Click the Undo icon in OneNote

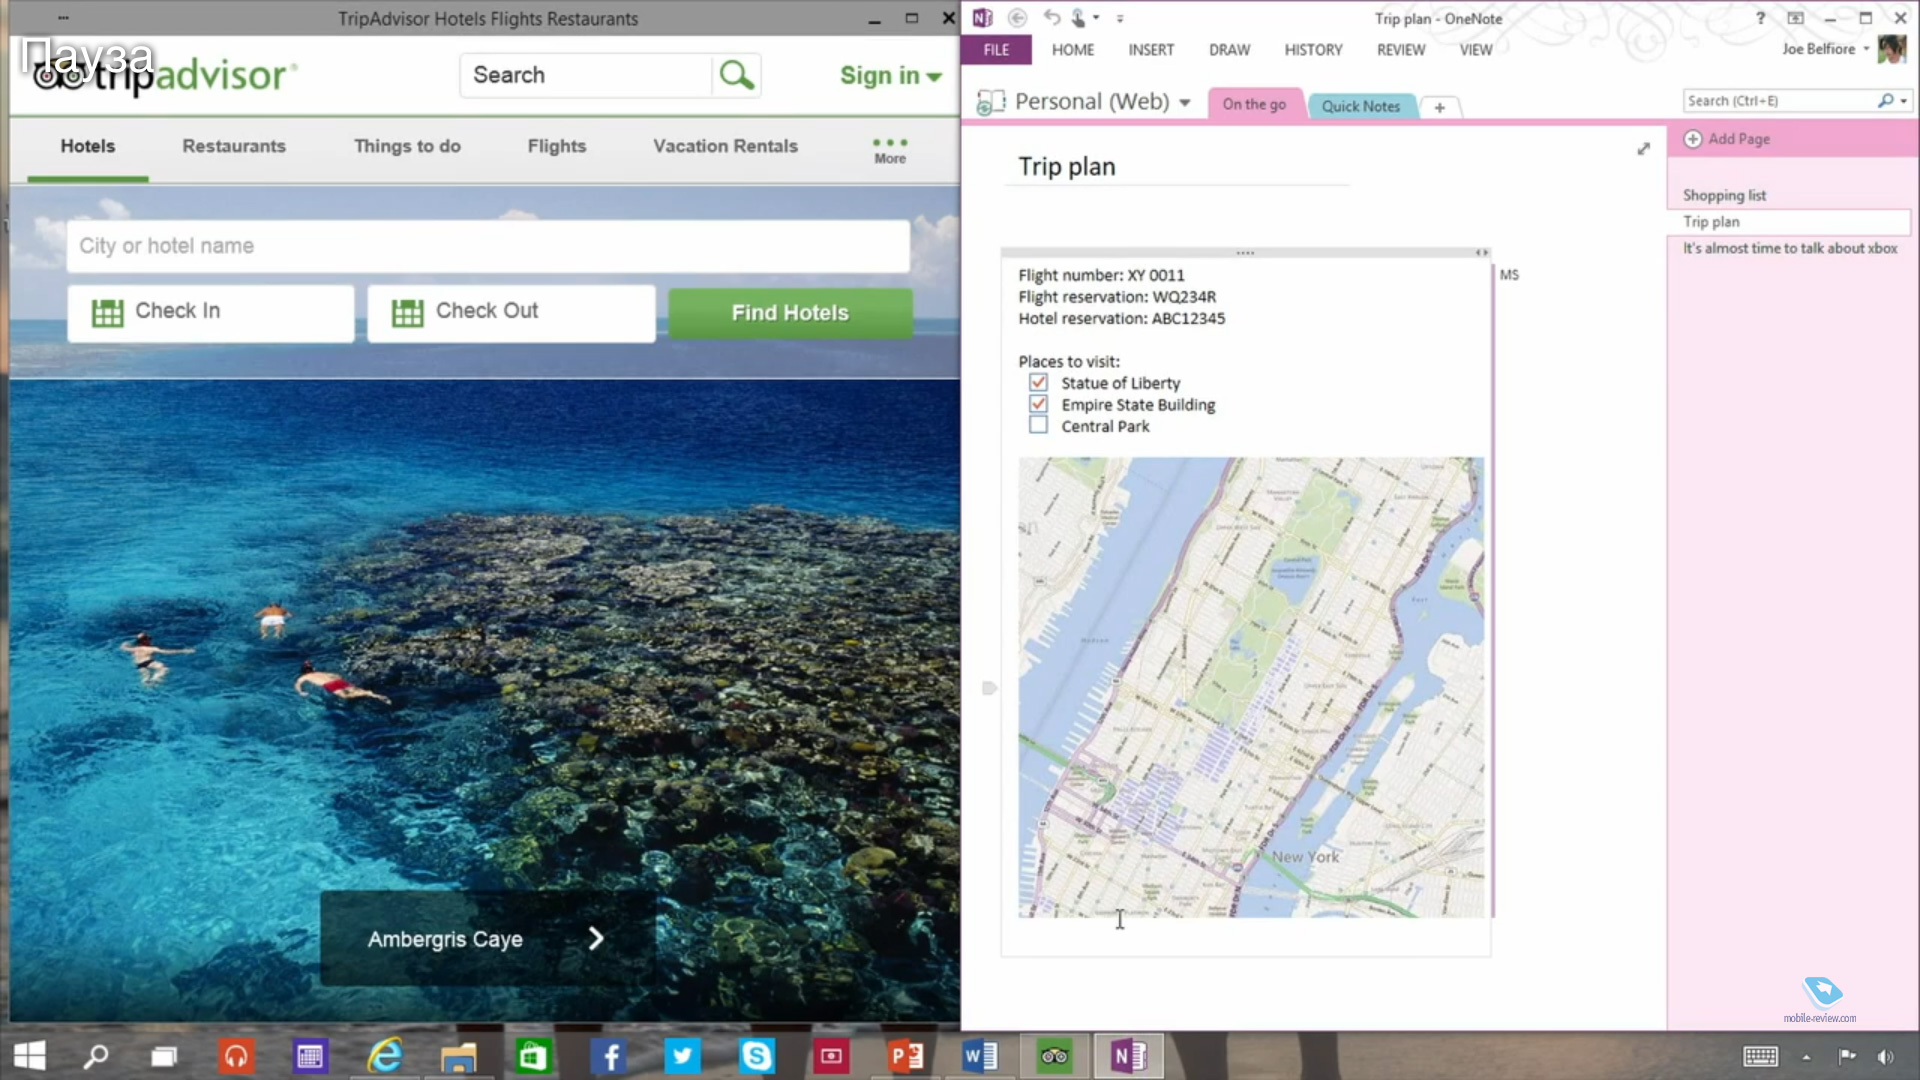pyautogui.click(x=1051, y=18)
